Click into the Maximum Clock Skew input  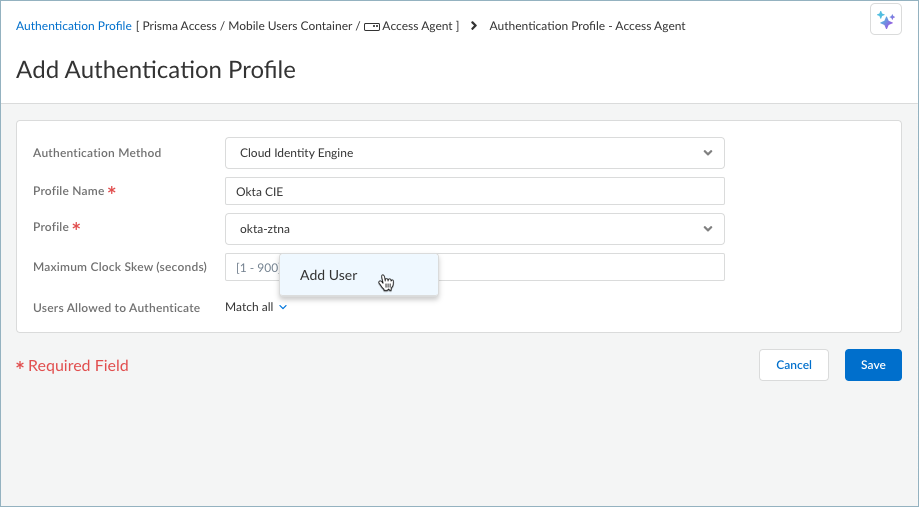[x=580, y=267]
